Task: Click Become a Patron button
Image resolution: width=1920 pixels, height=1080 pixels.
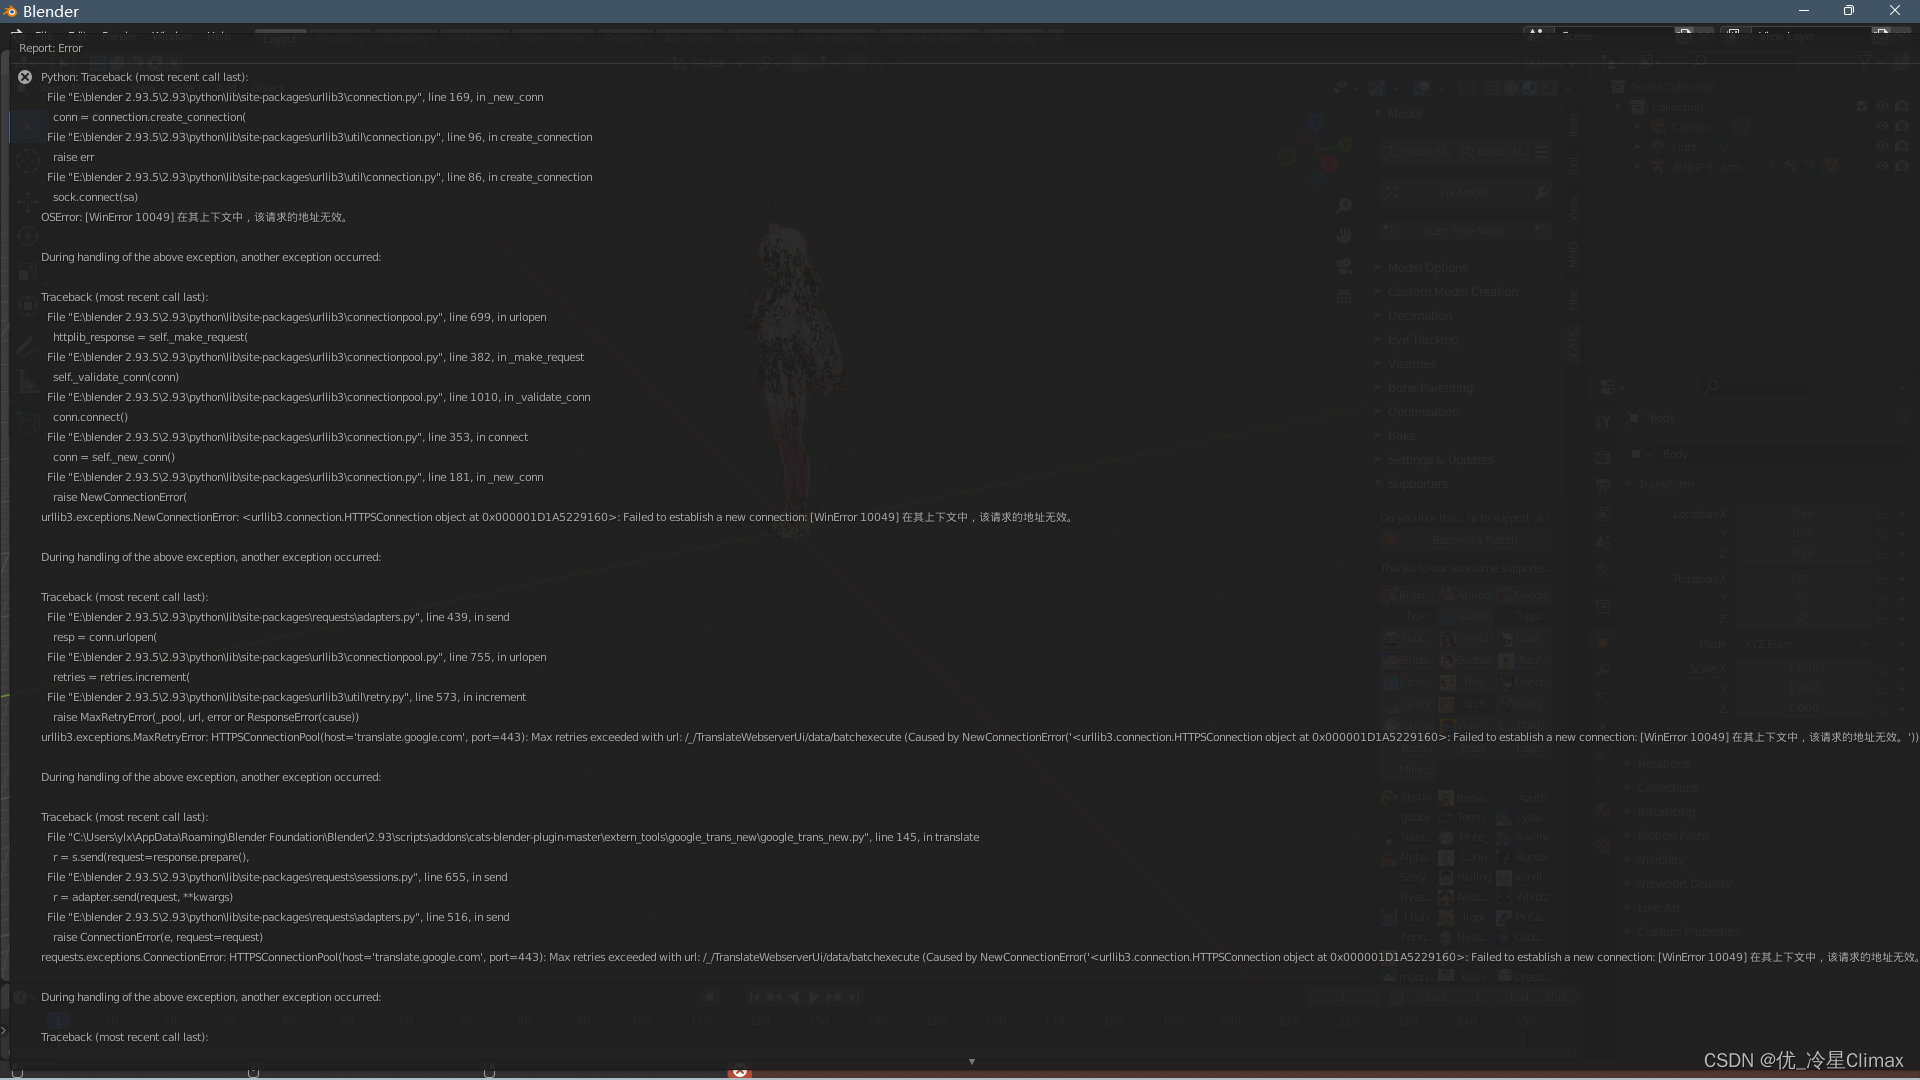Action: coord(1474,540)
